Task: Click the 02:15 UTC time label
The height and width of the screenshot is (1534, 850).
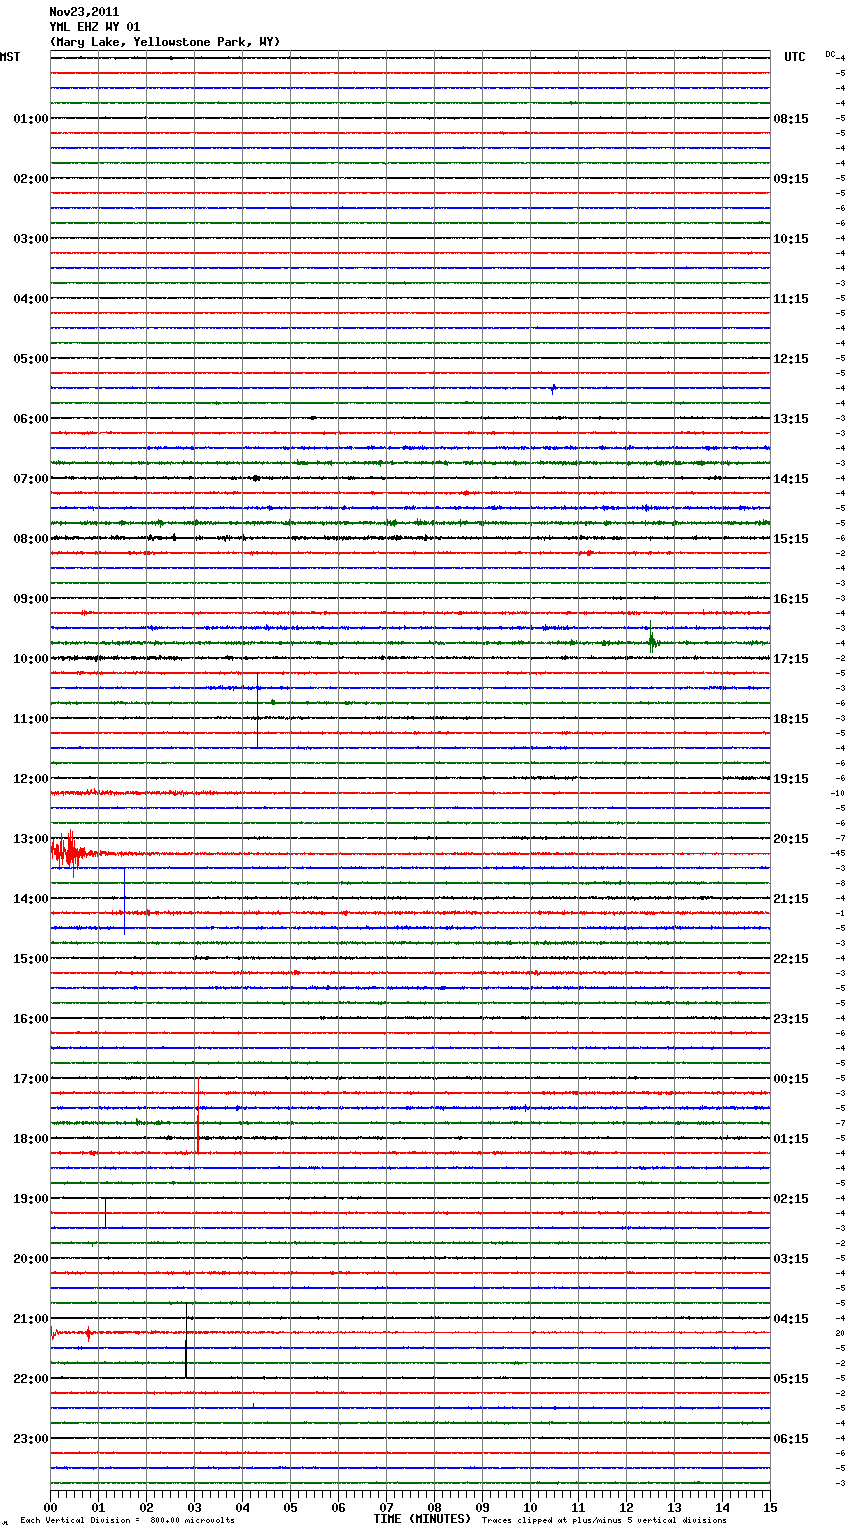Action: point(791,1199)
